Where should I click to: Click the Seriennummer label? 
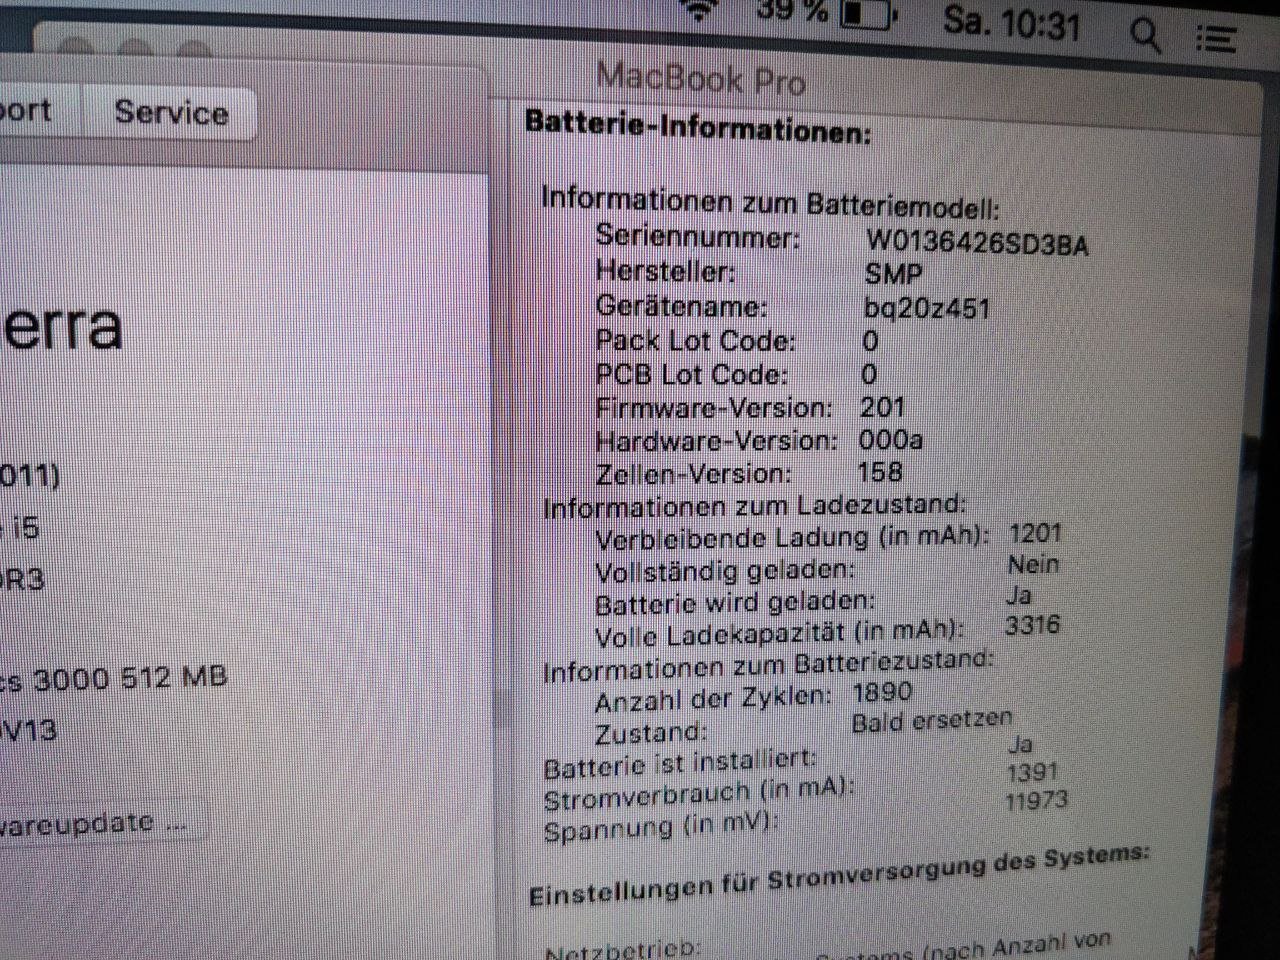(x=698, y=236)
